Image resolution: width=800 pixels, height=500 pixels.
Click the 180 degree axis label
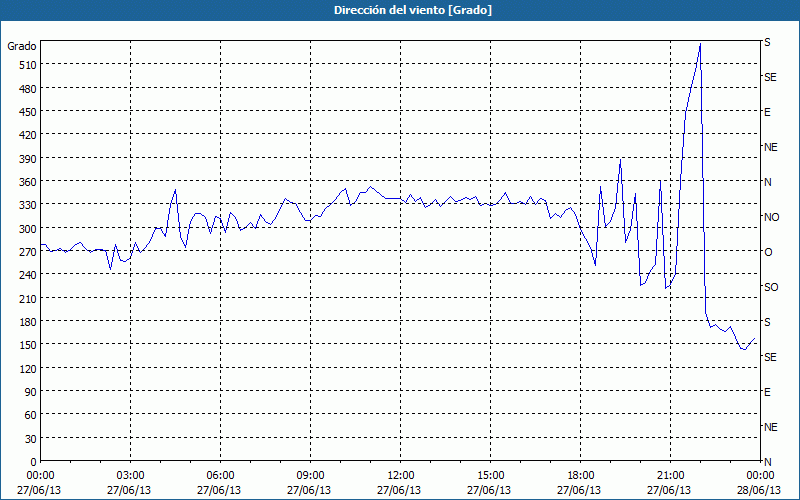tap(29, 322)
